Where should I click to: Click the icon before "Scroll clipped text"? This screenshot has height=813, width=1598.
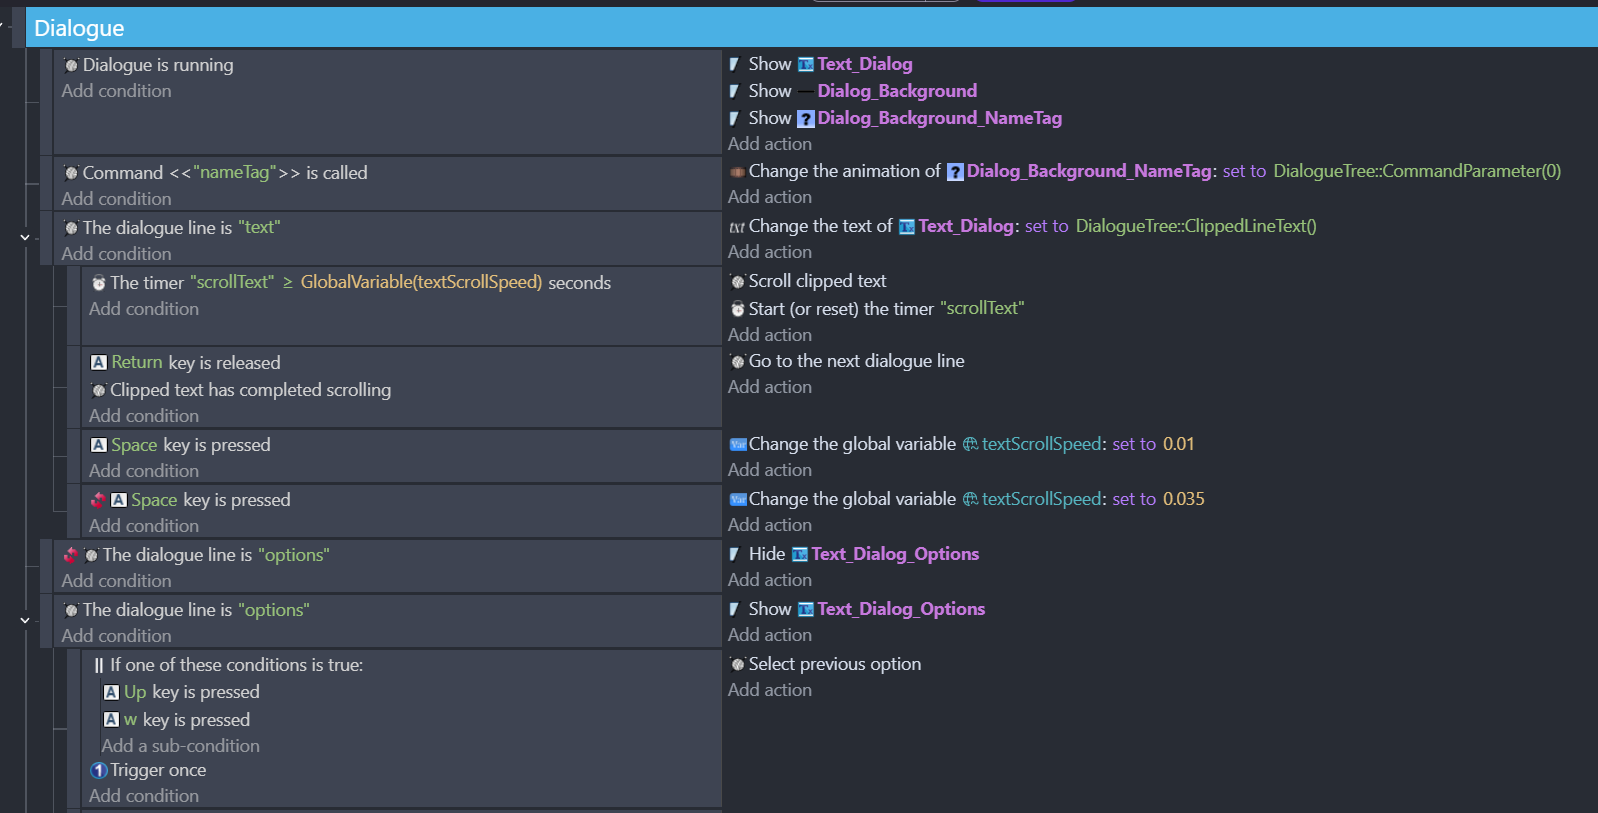tap(737, 282)
